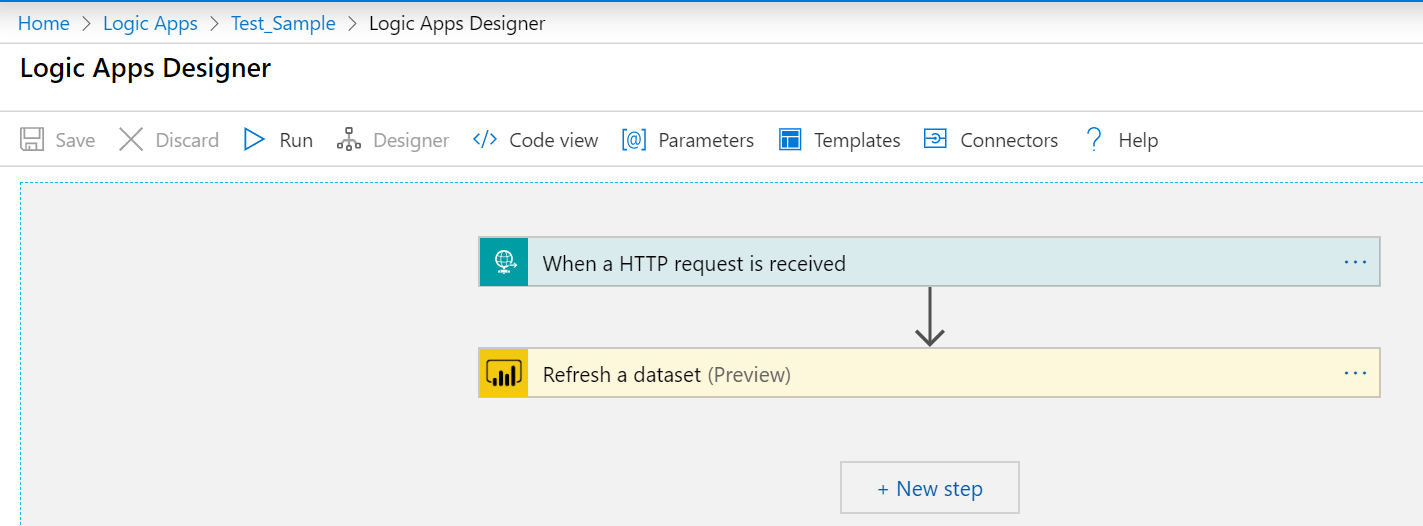Screen dimensions: 1423x526
Task: Click the Run play triangle icon
Action: 254,140
